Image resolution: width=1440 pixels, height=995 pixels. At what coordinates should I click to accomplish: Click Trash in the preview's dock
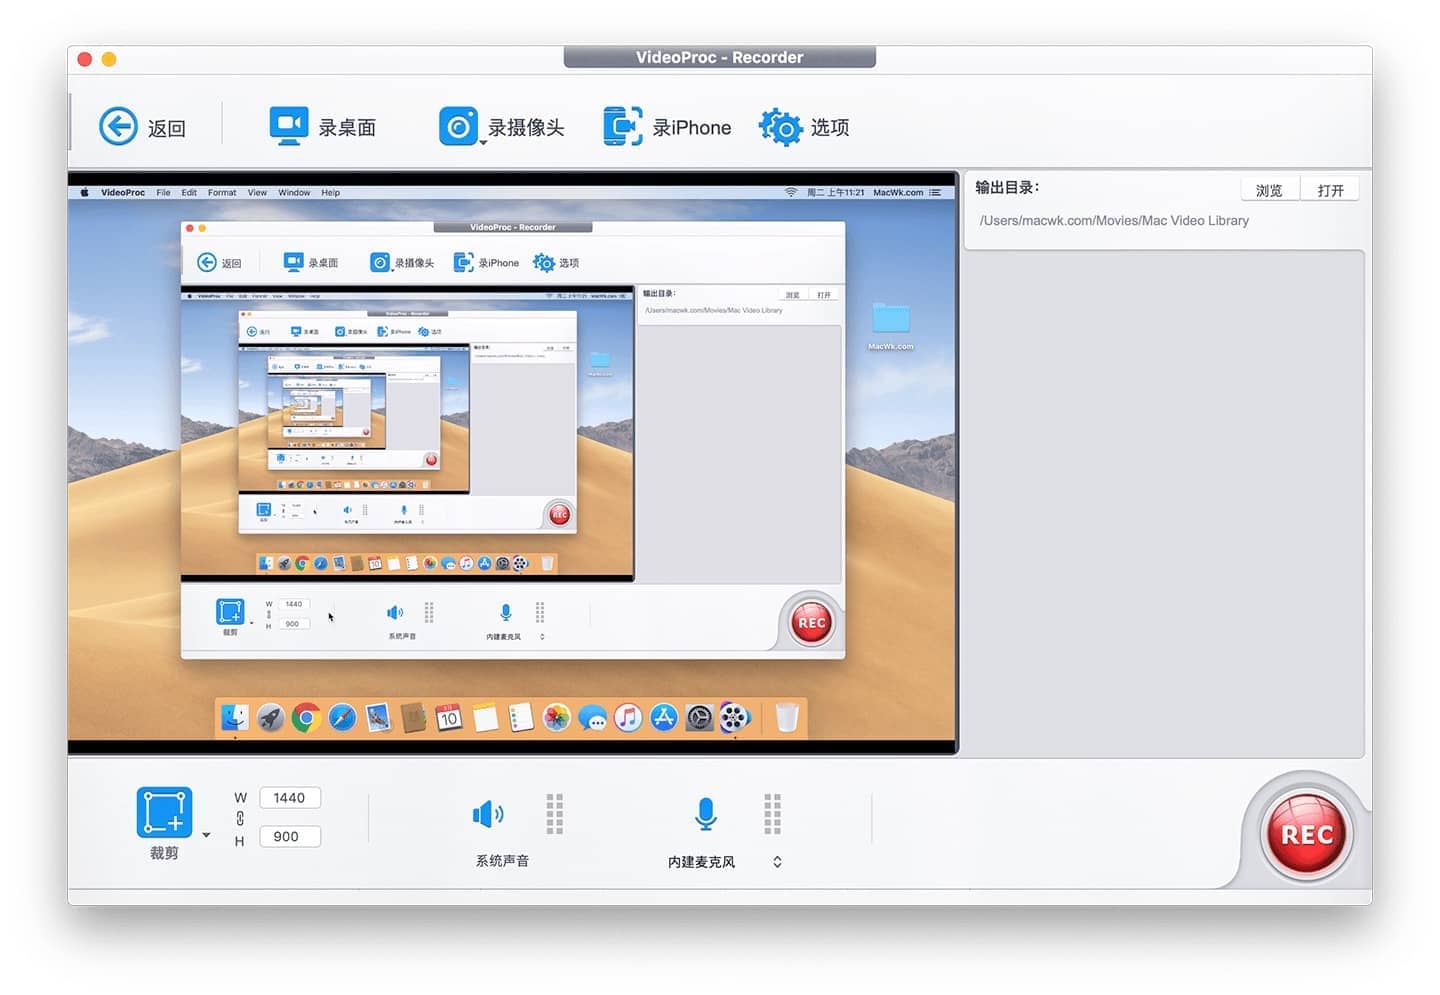[787, 717]
